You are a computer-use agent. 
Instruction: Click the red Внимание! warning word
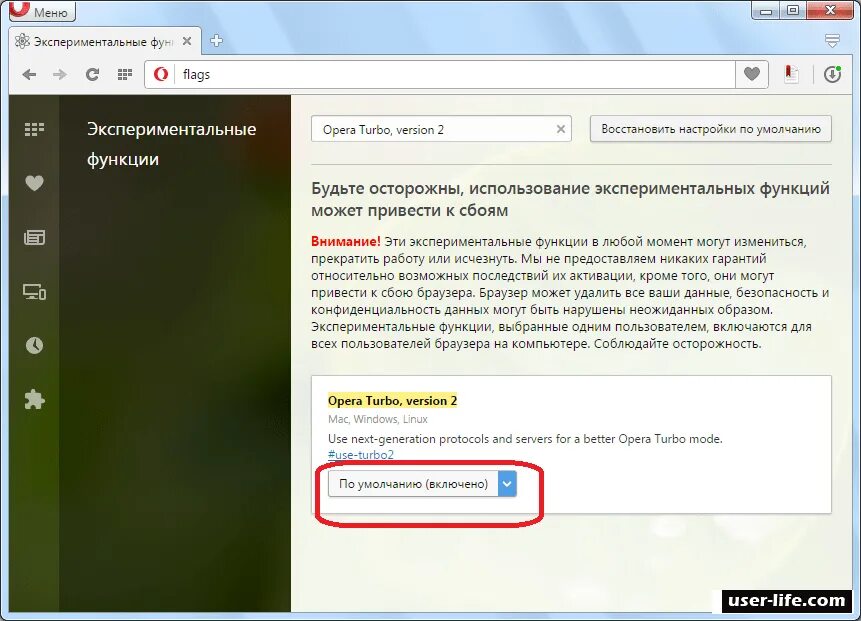(x=345, y=242)
